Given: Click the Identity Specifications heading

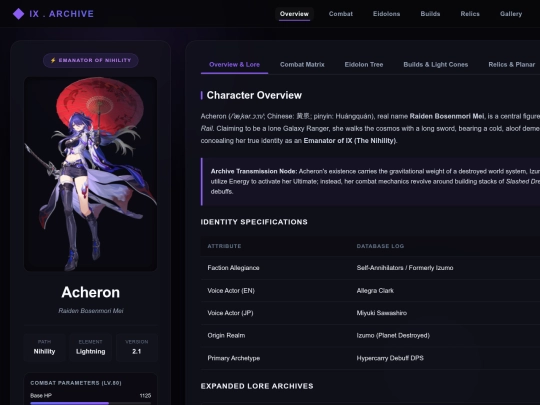Looking at the screenshot, I should pyautogui.click(x=254, y=222).
